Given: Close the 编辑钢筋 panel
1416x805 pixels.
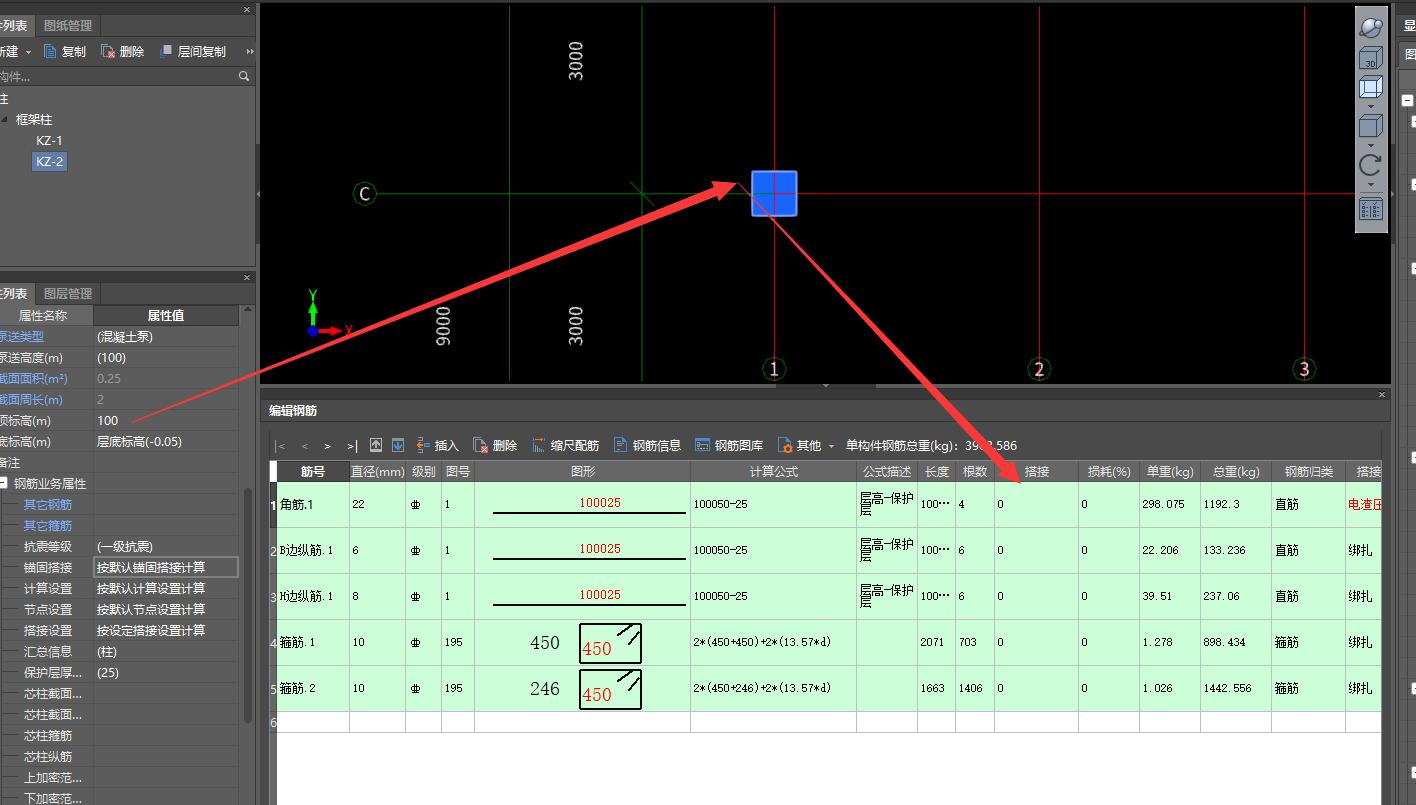Looking at the screenshot, I should pos(1383,395).
